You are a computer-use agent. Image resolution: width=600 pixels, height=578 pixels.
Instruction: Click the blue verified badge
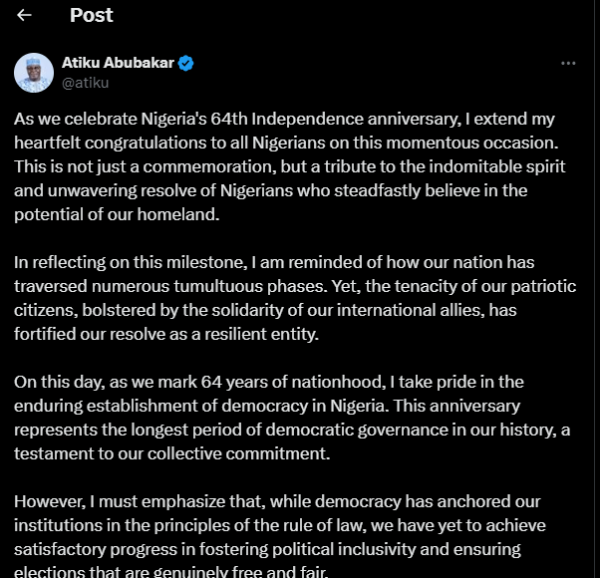click(x=186, y=63)
